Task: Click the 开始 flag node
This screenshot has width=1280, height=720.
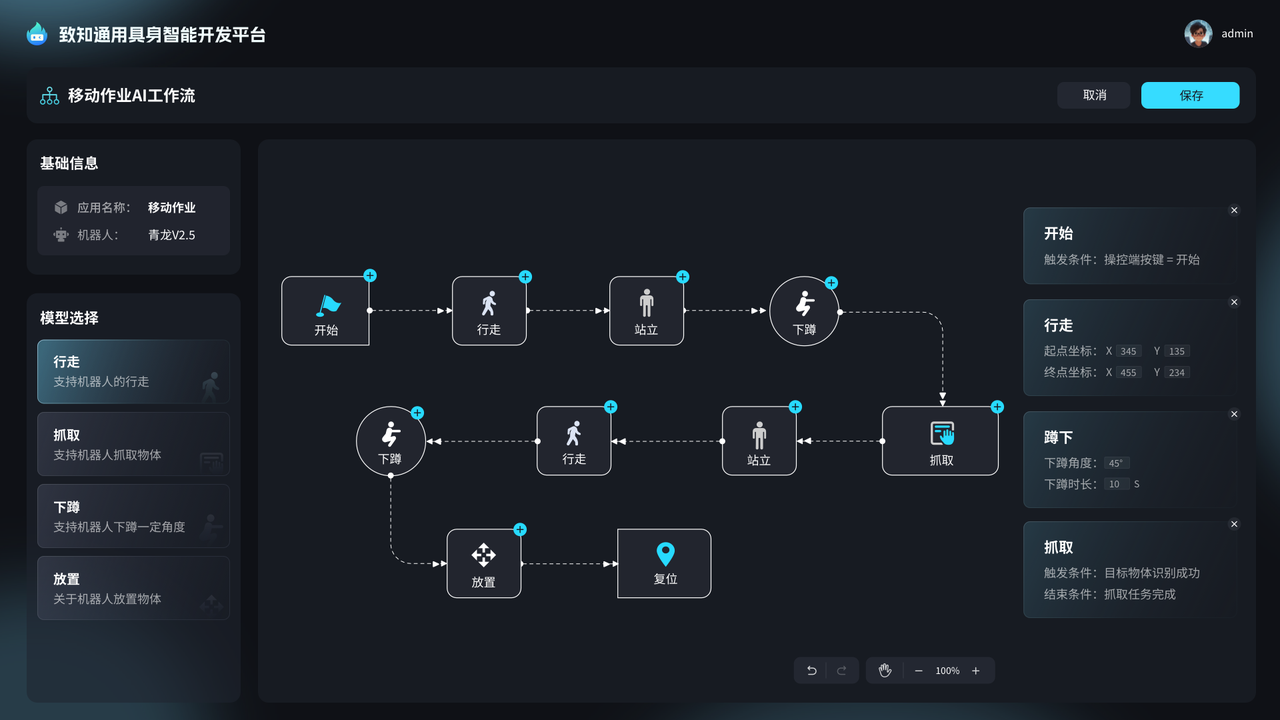Action: 326,311
